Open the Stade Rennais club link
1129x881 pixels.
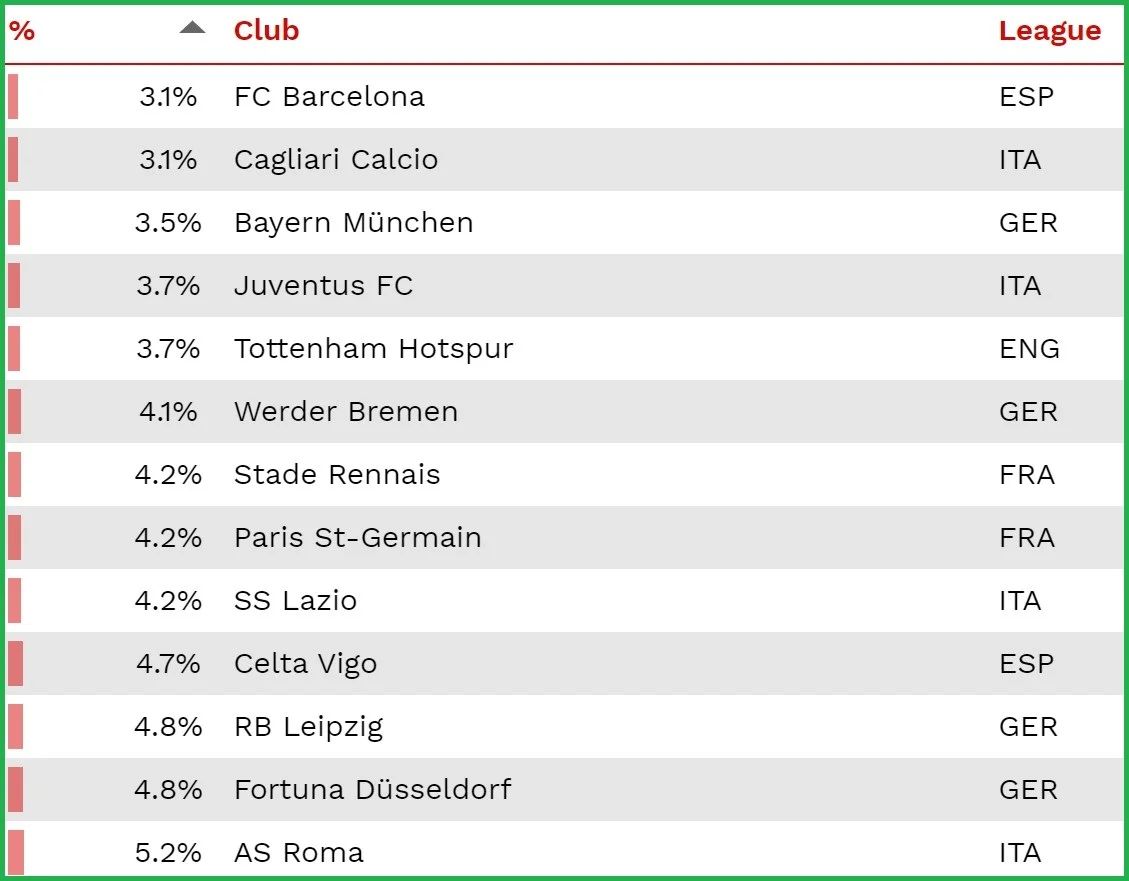[x=337, y=475]
